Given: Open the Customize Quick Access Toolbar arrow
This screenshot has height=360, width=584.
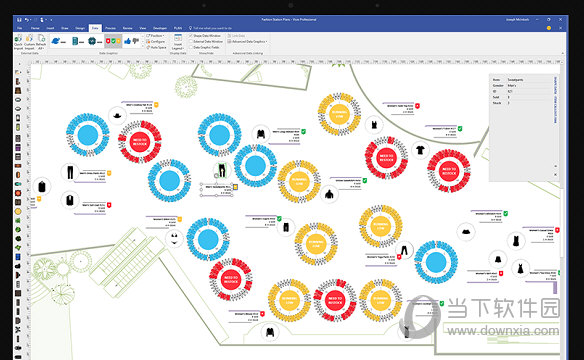Looking at the screenshot, I should (51, 19).
